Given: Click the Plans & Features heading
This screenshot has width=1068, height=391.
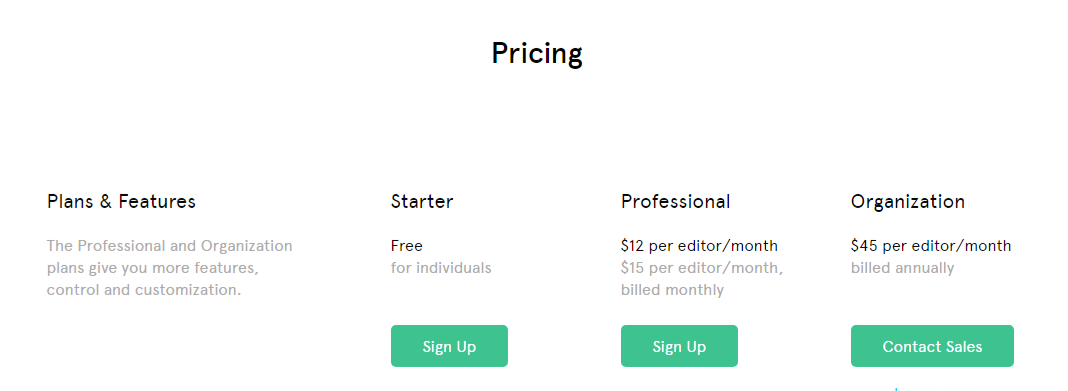Looking at the screenshot, I should point(121,202).
